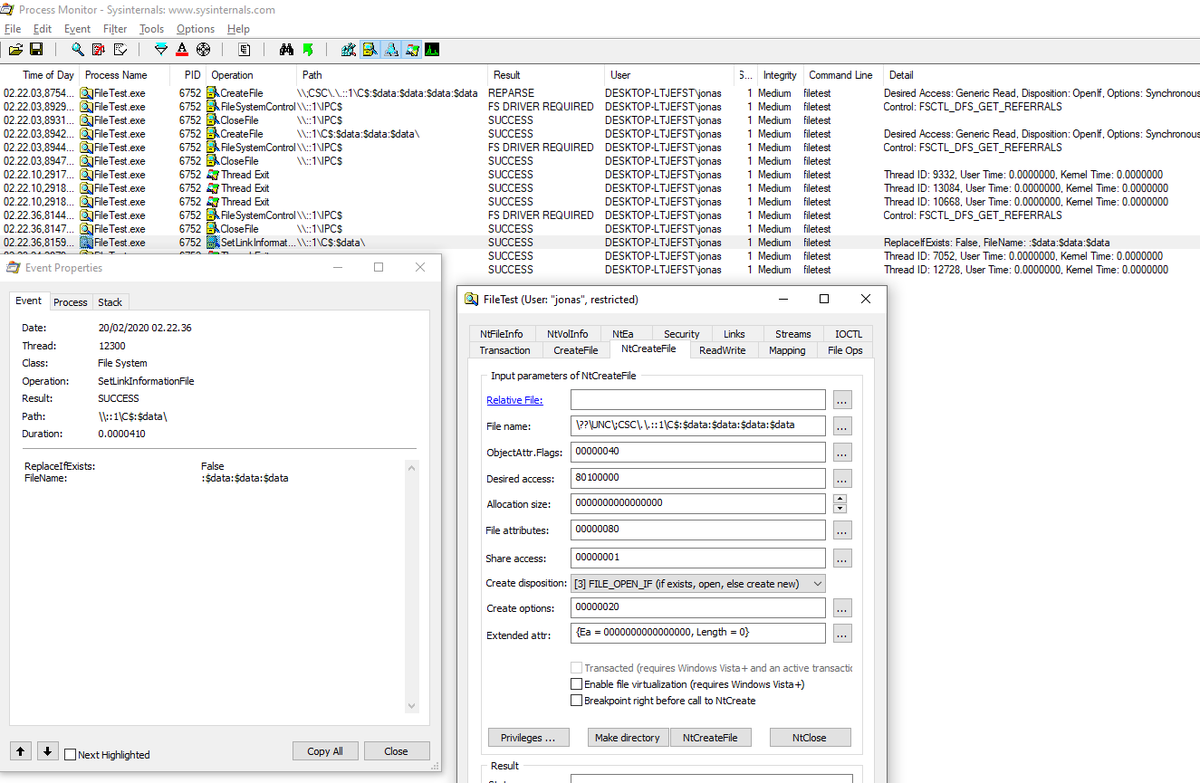
Task: Toggle the Show Profiling Events icon
Action: 433,50
